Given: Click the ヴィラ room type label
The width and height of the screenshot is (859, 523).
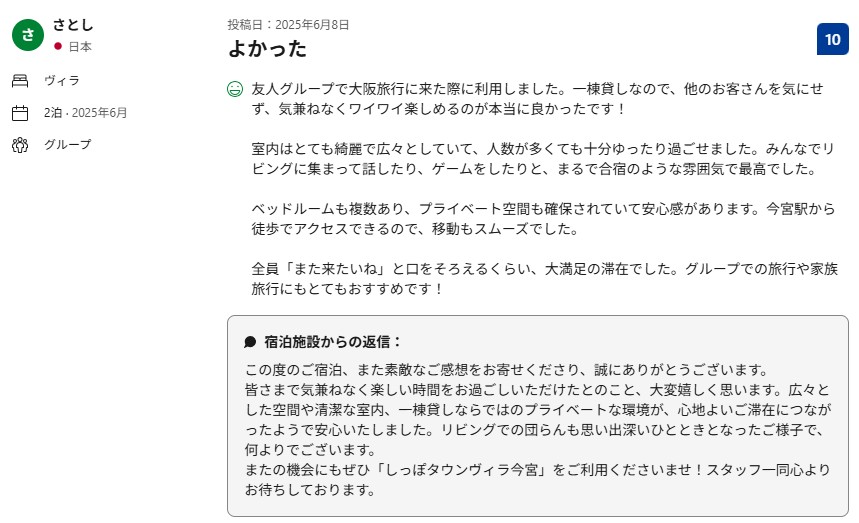Looking at the screenshot, I should [62, 81].
